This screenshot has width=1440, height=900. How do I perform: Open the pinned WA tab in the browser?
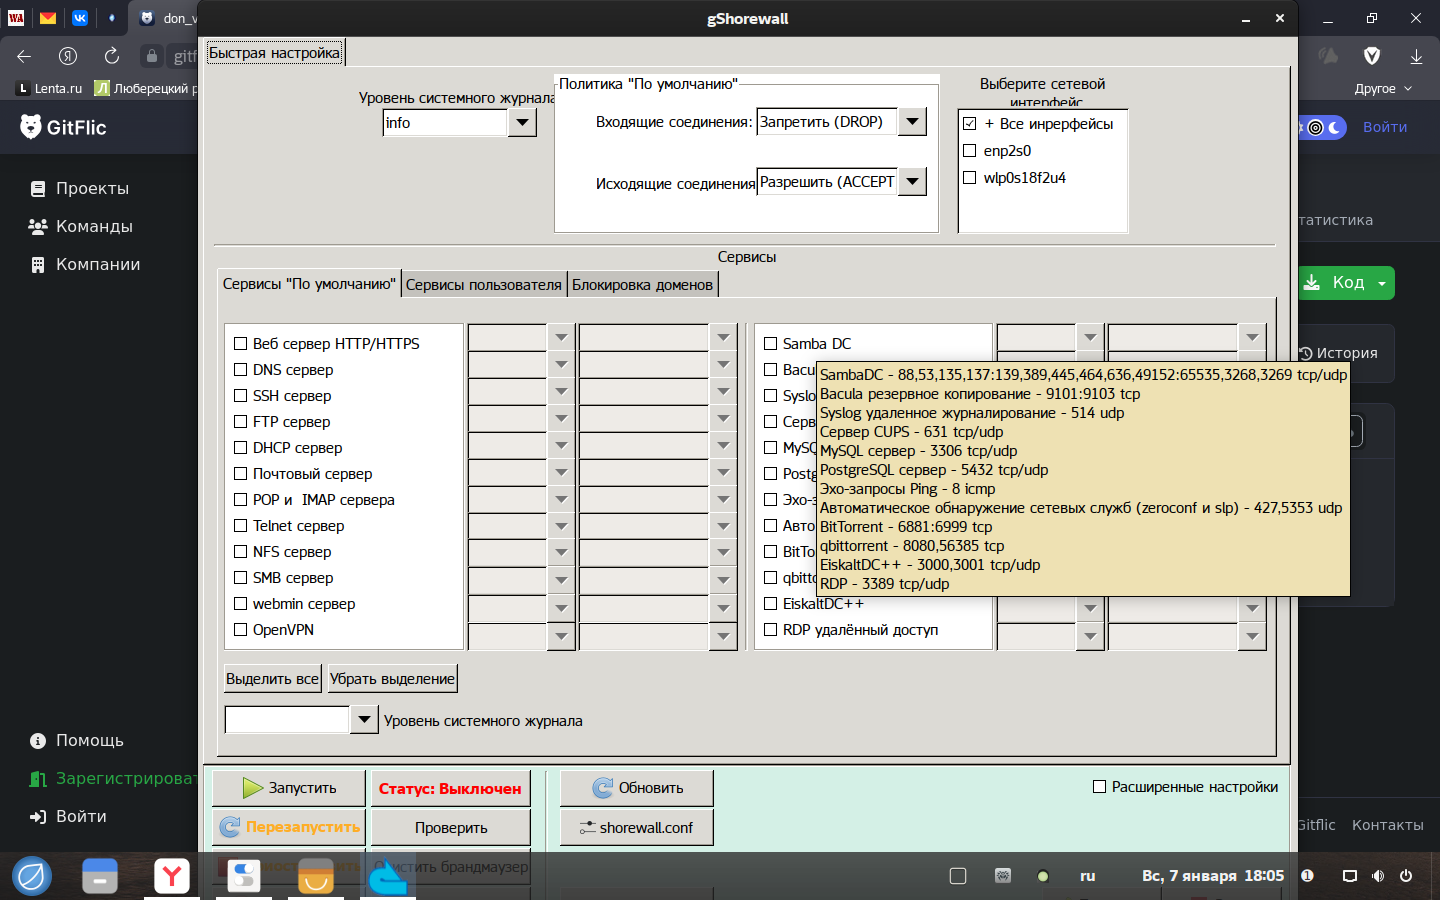[x=16, y=17]
